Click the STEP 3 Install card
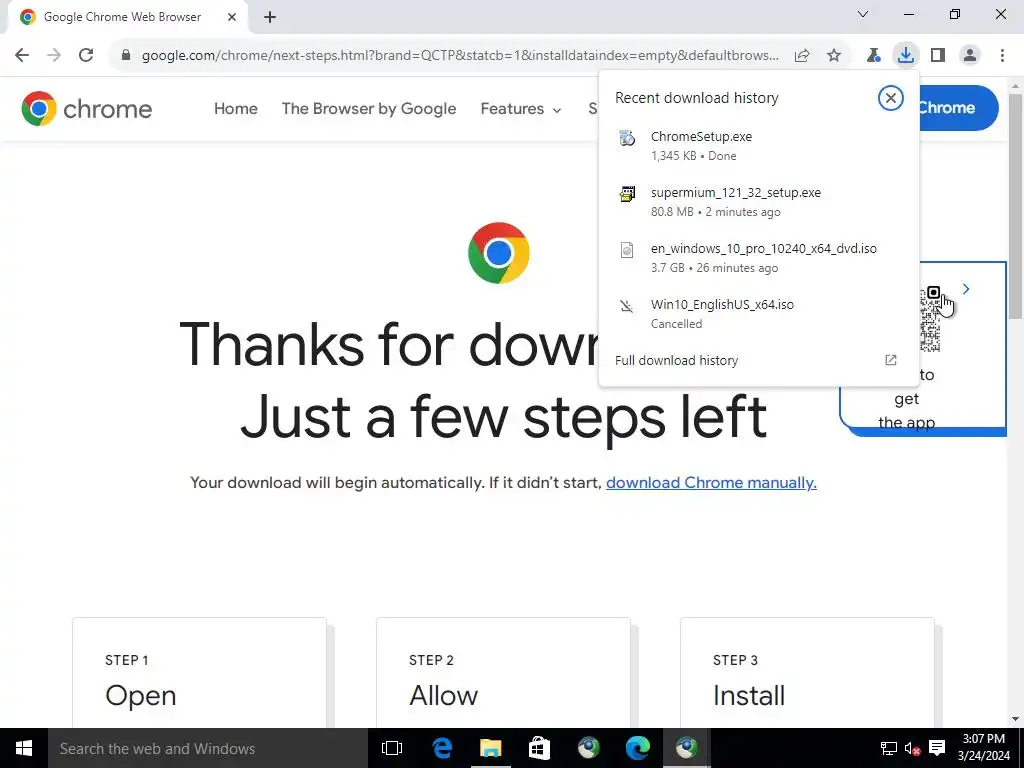The width and height of the screenshot is (1024, 768). [x=807, y=673]
